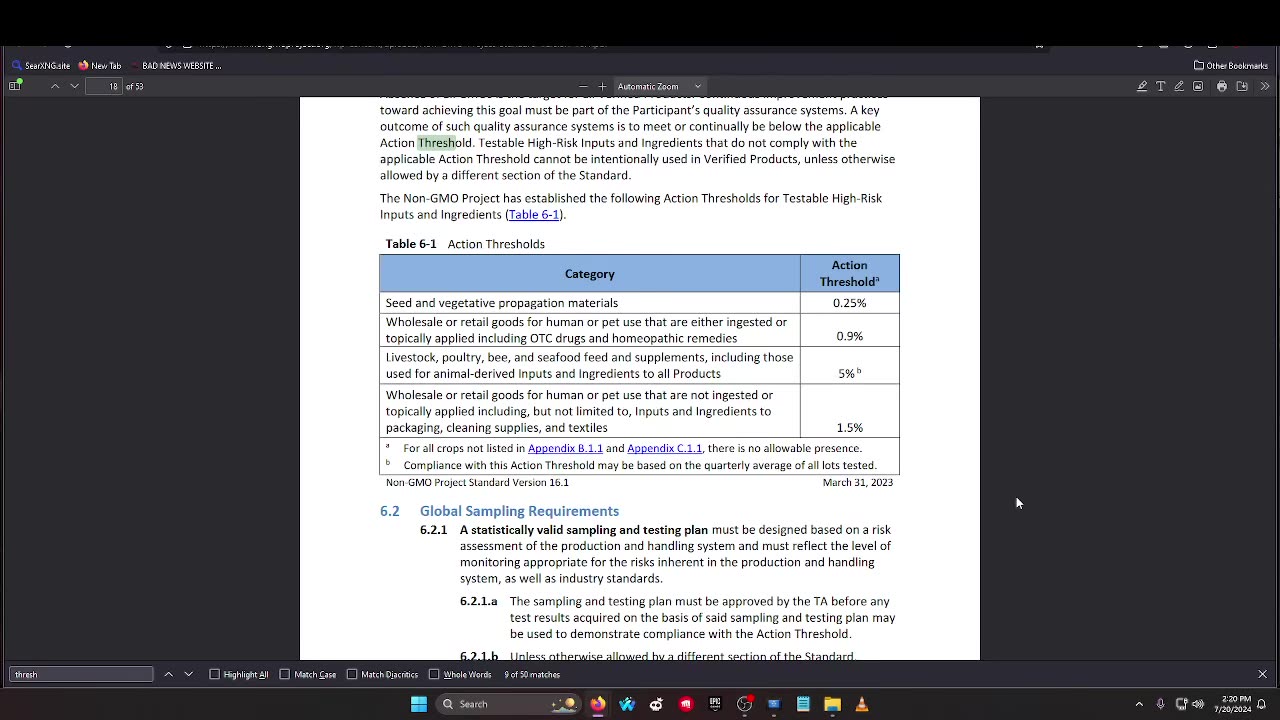This screenshot has width=1280, height=720.
Task: Open Epic Games Launcher from taskbar
Action: pos(715,704)
